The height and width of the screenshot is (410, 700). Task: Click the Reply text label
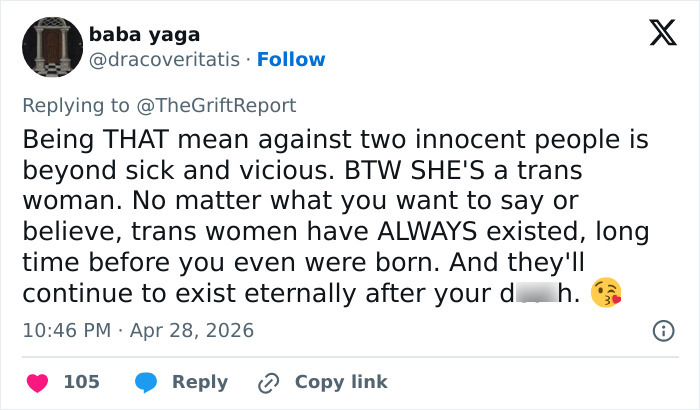click(200, 382)
